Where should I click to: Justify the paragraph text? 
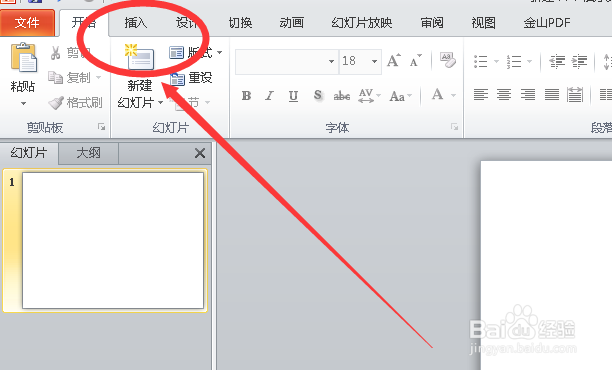point(552,95)
